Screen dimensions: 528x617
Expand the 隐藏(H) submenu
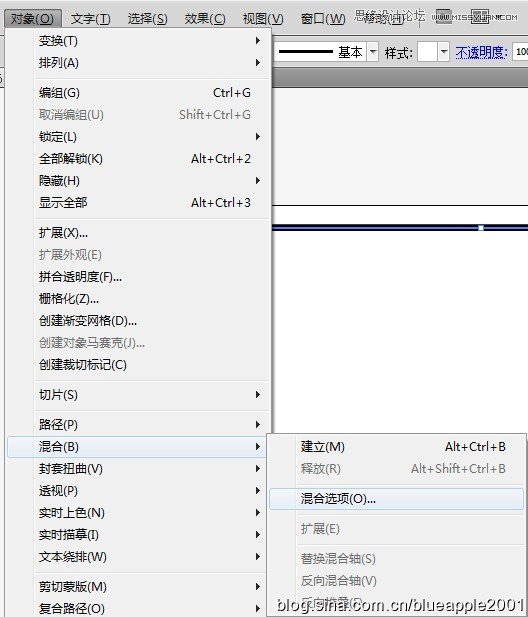[x=151, y=181]
